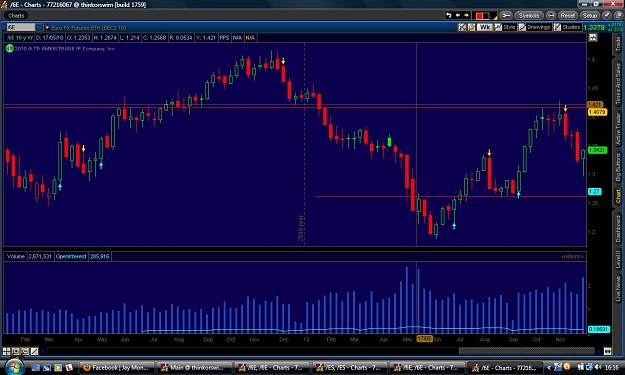
Task: Click the wrench tool button
Action: (506, 16)
